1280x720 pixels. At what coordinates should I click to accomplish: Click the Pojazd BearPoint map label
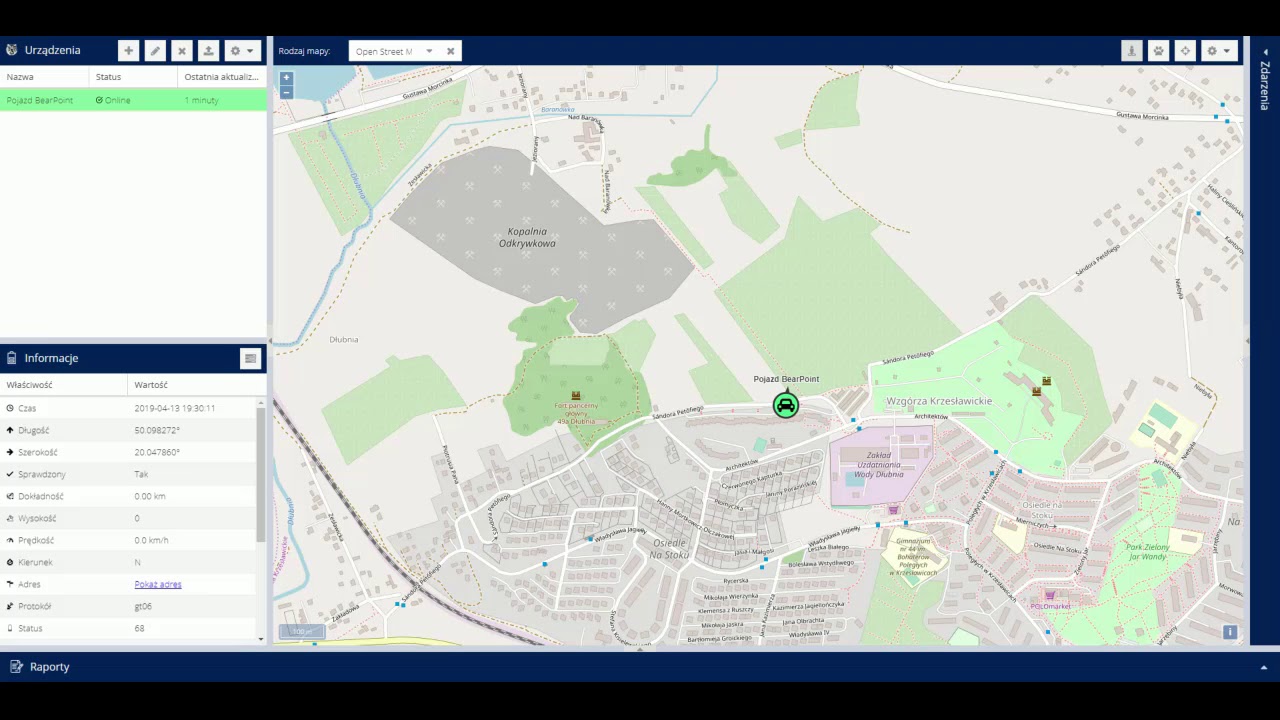786,379
